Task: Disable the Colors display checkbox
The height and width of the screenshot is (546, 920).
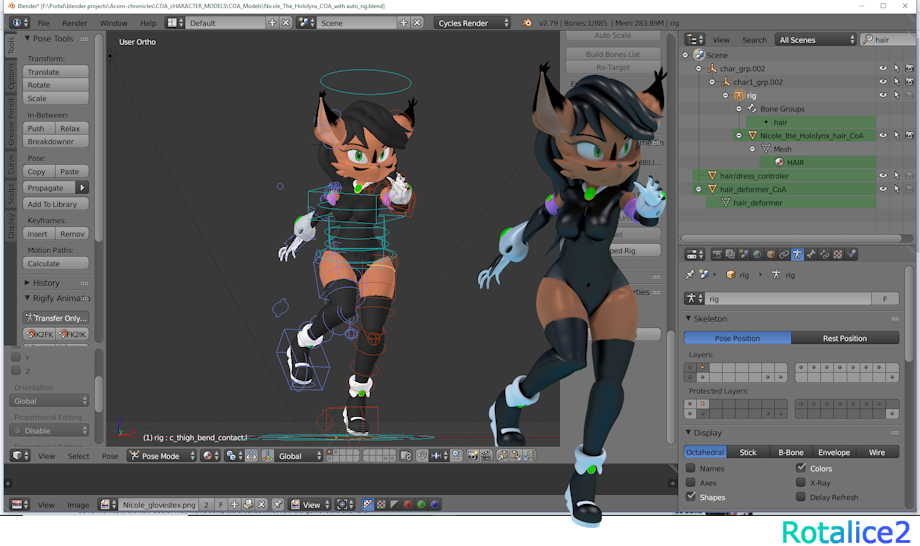Action: coord(801,468)
